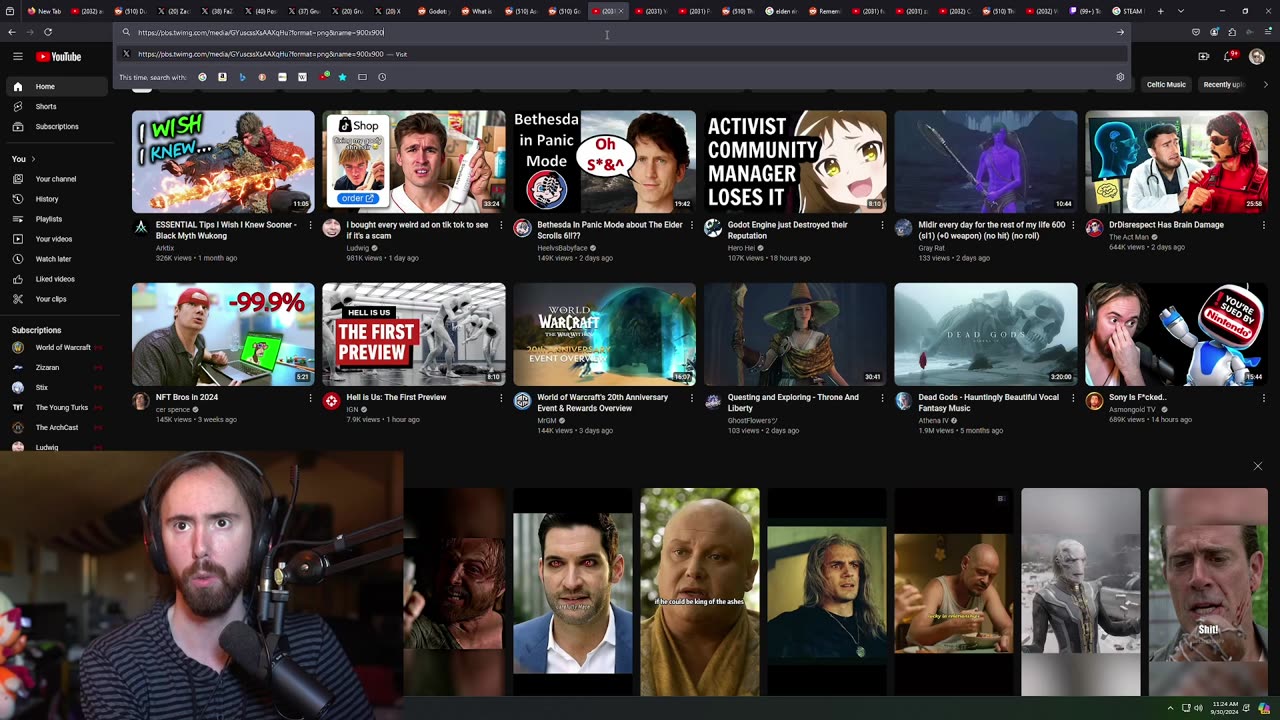Play the Hell is Us First Preview thumbnail
Image resolution: width=1280 pixels, height=720 pixels.
pyautogui.click(x=413, y=334)
